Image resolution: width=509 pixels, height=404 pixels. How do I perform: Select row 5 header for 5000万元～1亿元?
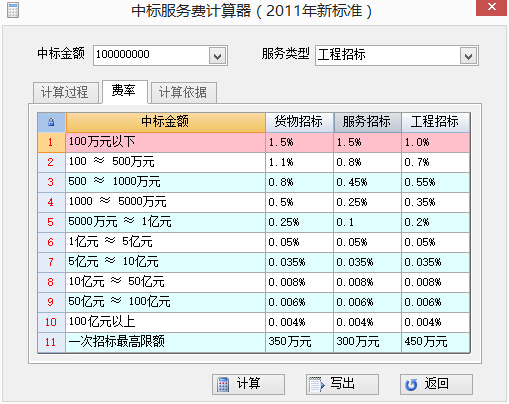51,222
